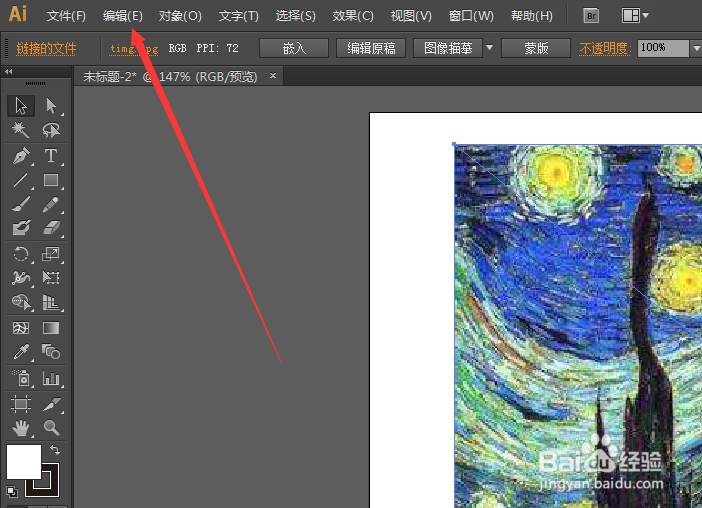
Task: Click the linked file name timg.jpg
Action: (x=134, y=48)
